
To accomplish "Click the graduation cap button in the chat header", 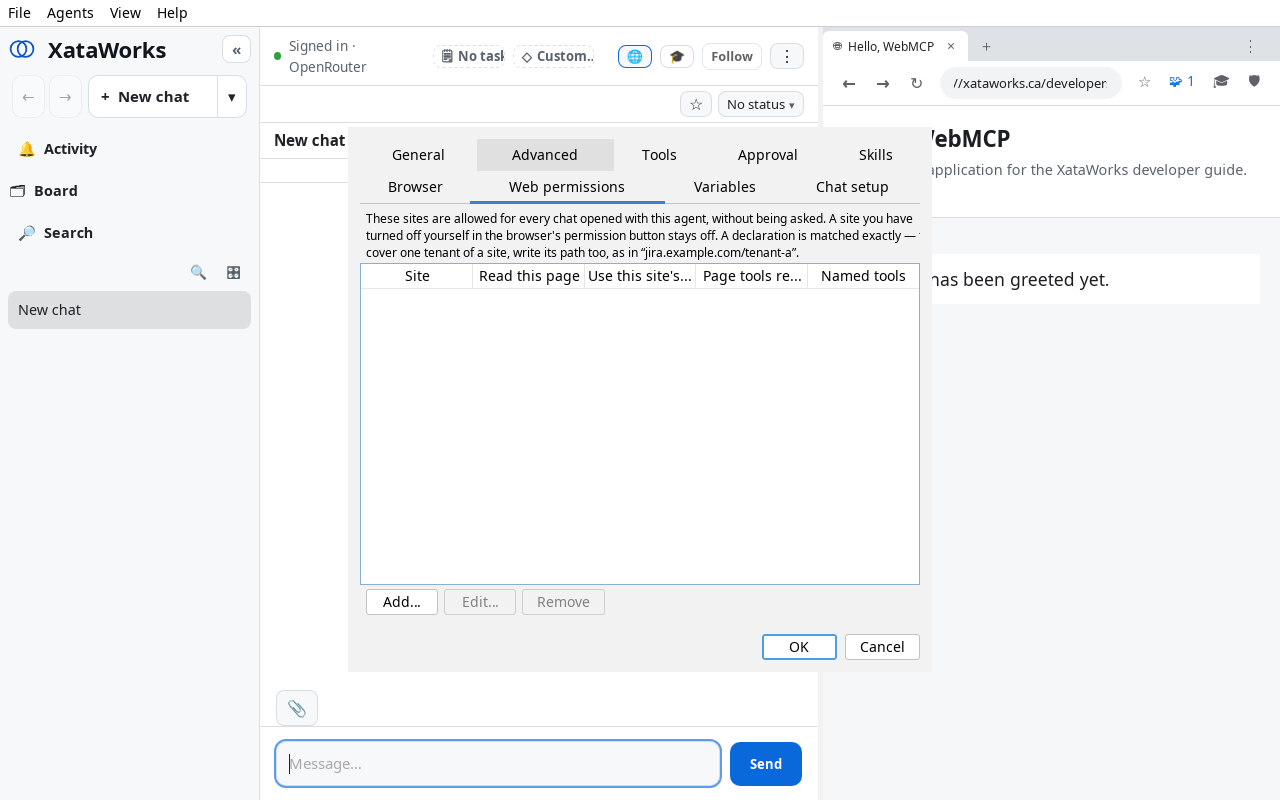I will tap(677, 56).
